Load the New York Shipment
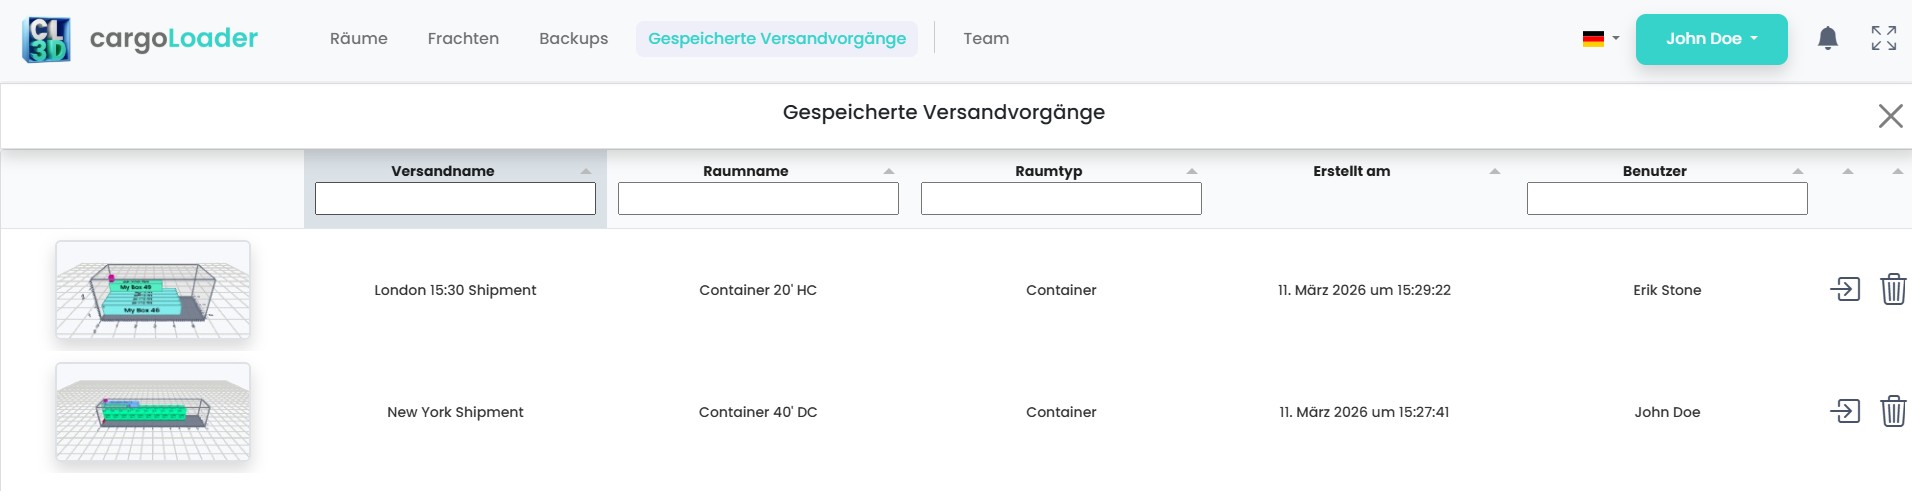Image resolution: width=1912 pixels, height=491 pixels. tap(1844, 412)
